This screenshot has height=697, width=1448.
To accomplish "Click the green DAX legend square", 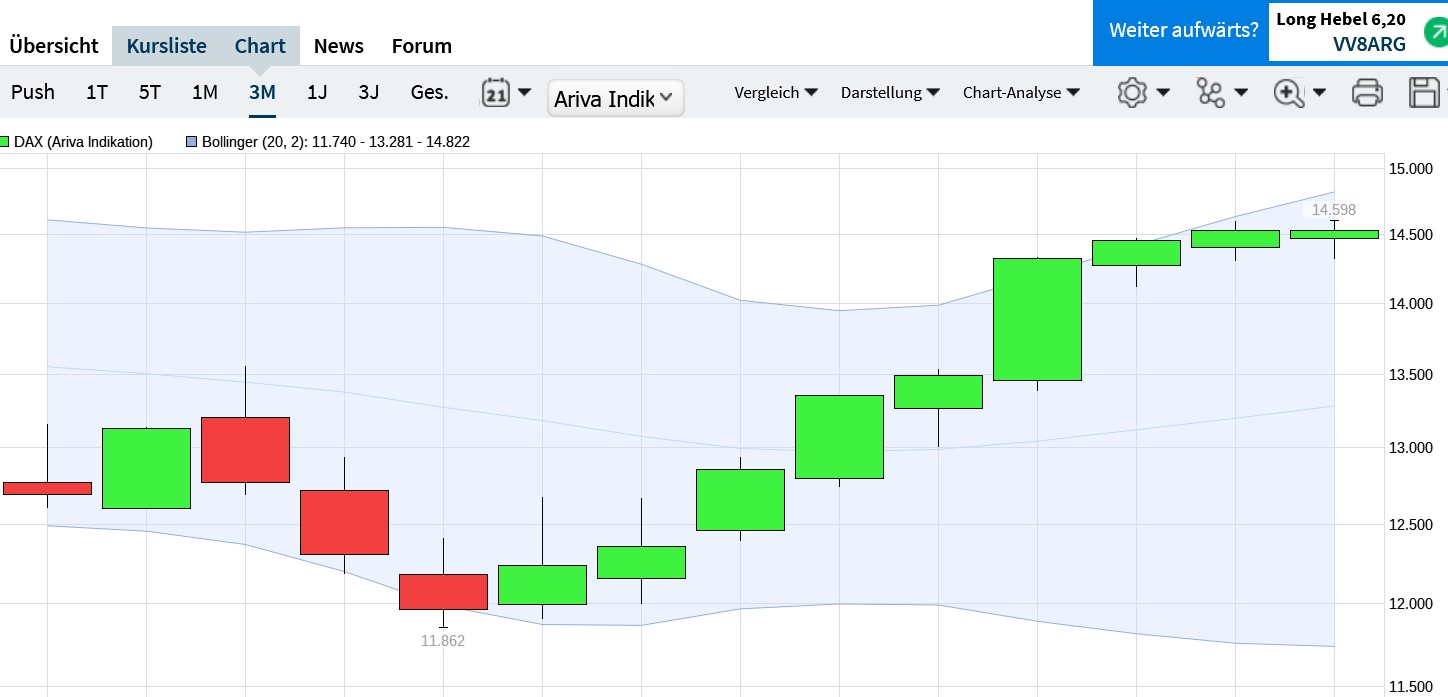I will [5, 142].
